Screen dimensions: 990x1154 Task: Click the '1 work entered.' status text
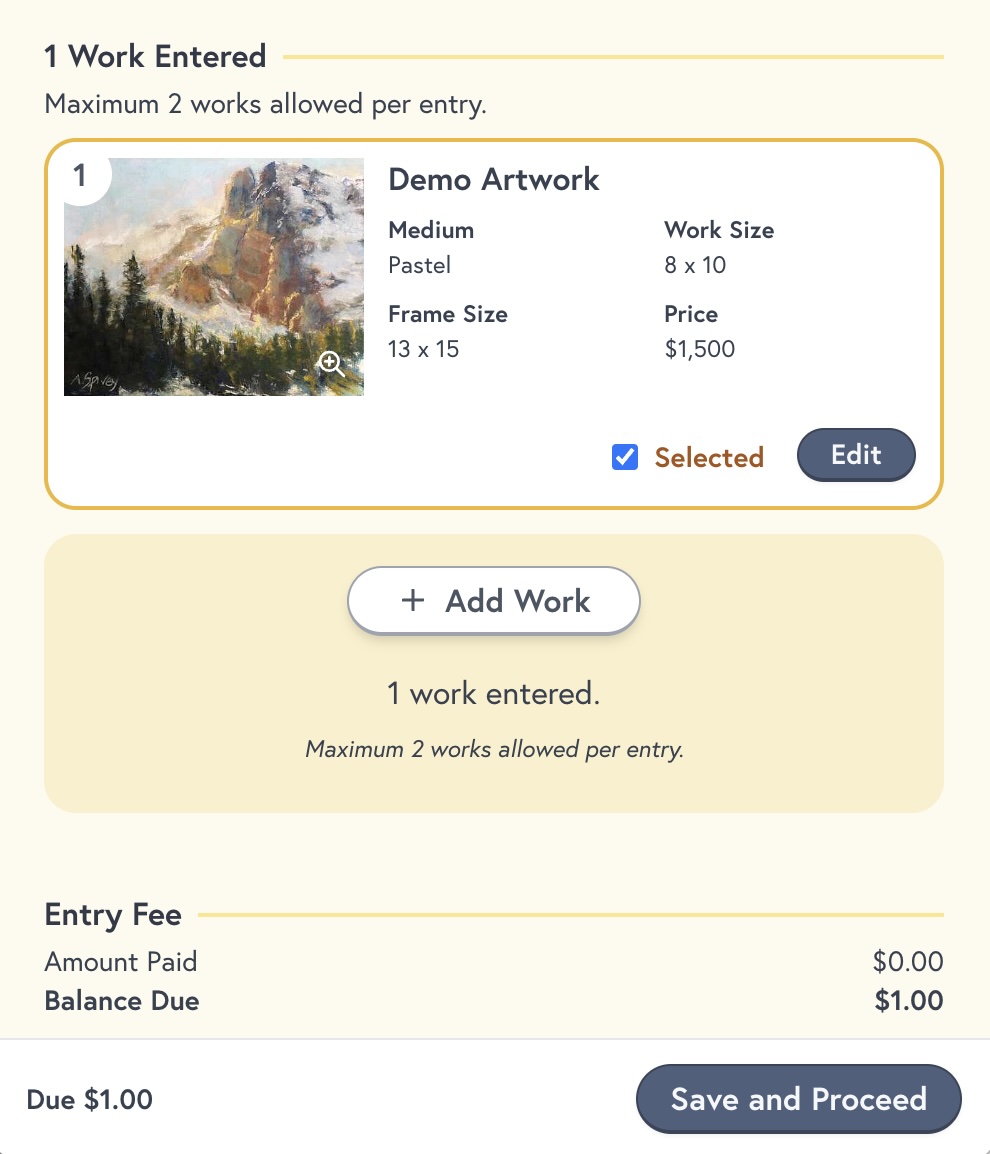[x=494, y=693]
